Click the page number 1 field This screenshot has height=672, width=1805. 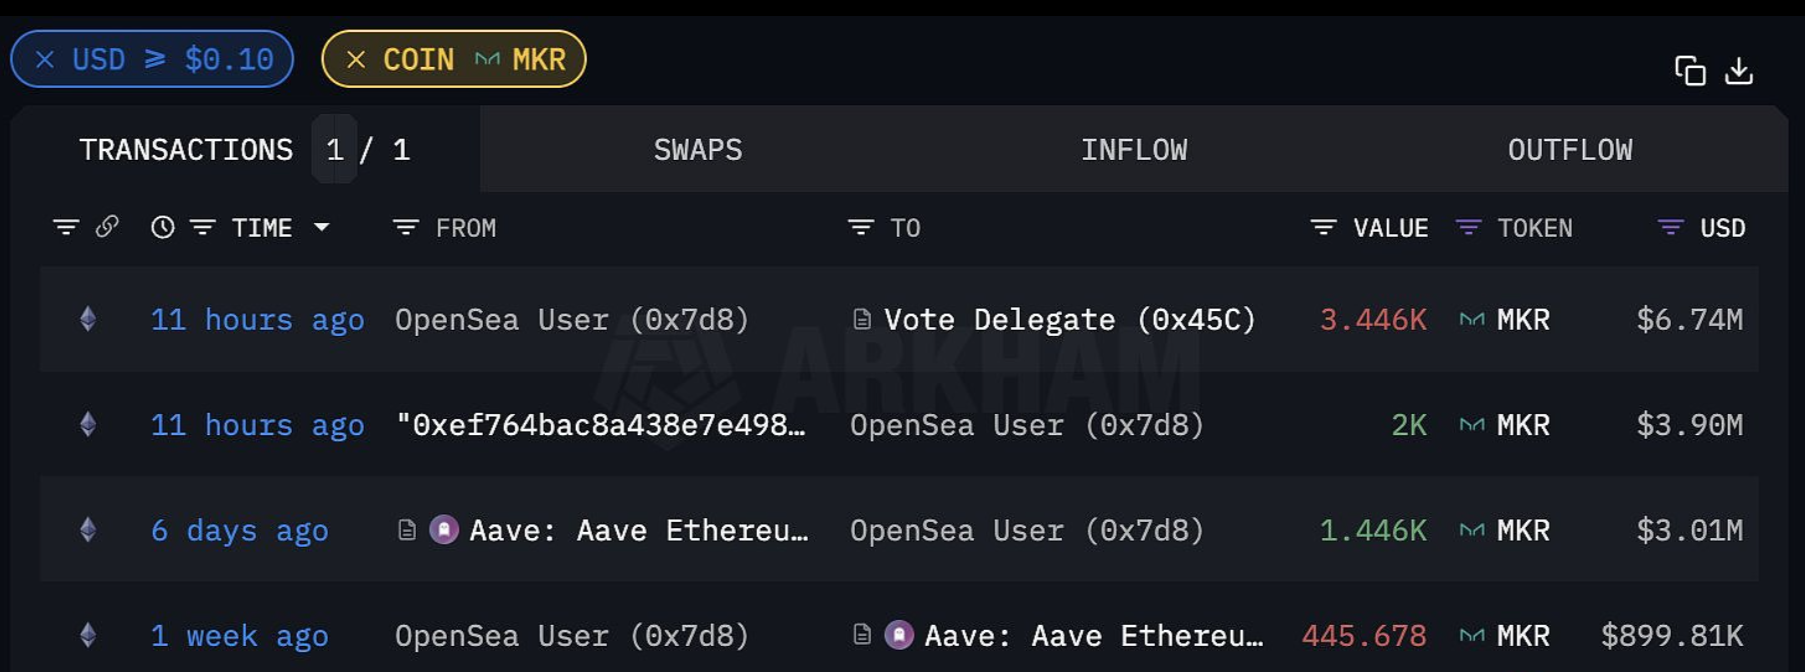coord(335,150)
